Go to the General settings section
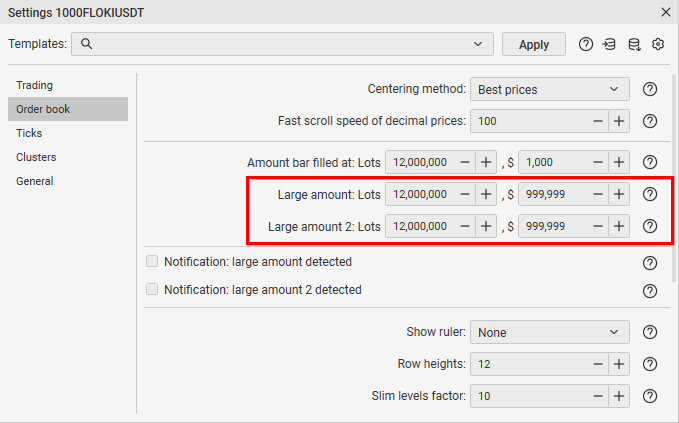The height and width of the screenshot is (423, 679). click(x=68, y=181)
